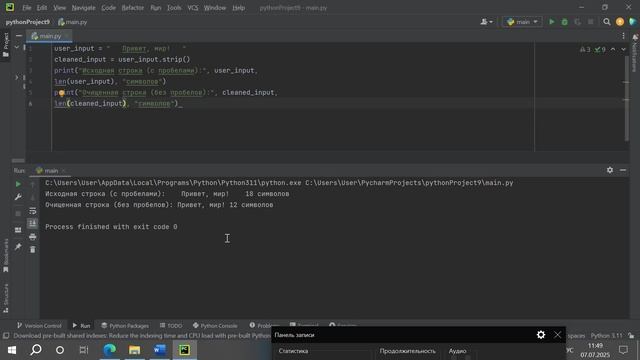The image size is (640, 360).
Task: Toggle soft-wrap in Run console
Action: pyautogui.click(x=33, y=211)
